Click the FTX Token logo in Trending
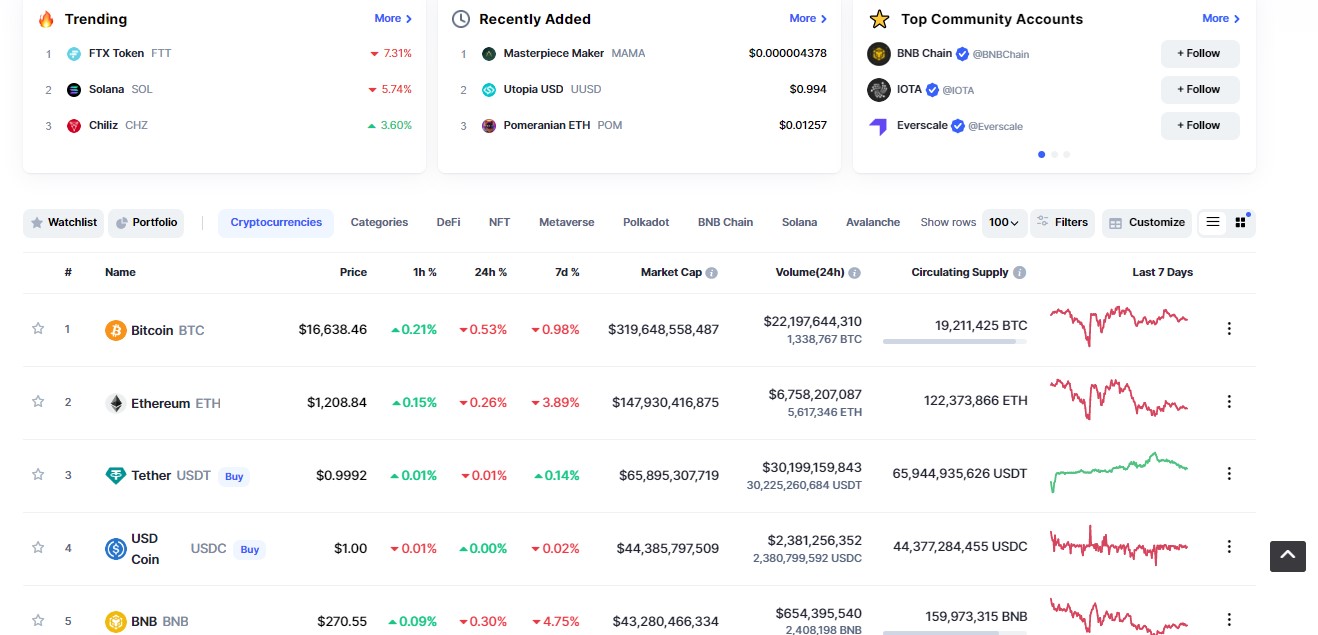 [74, 53]
